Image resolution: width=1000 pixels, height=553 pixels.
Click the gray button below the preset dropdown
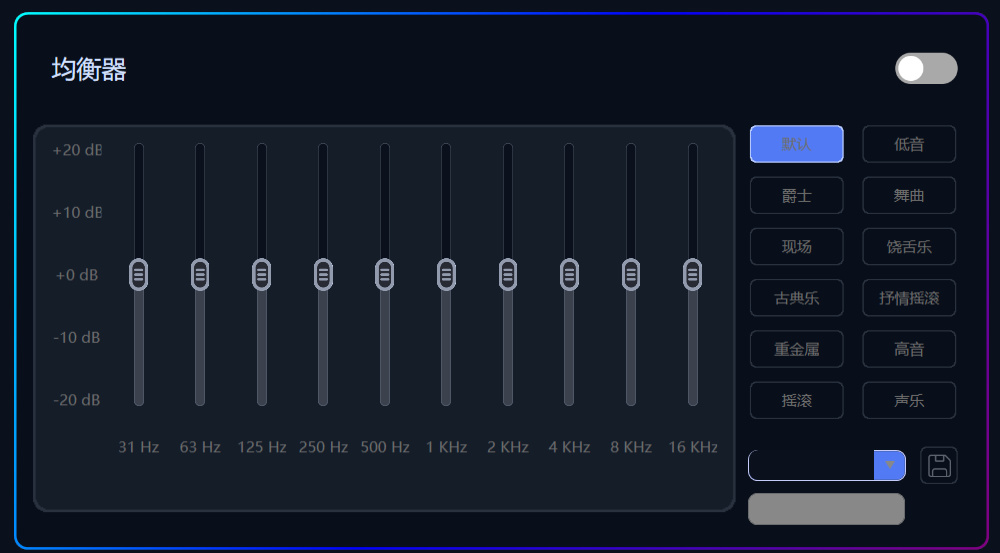pos(827,509)
